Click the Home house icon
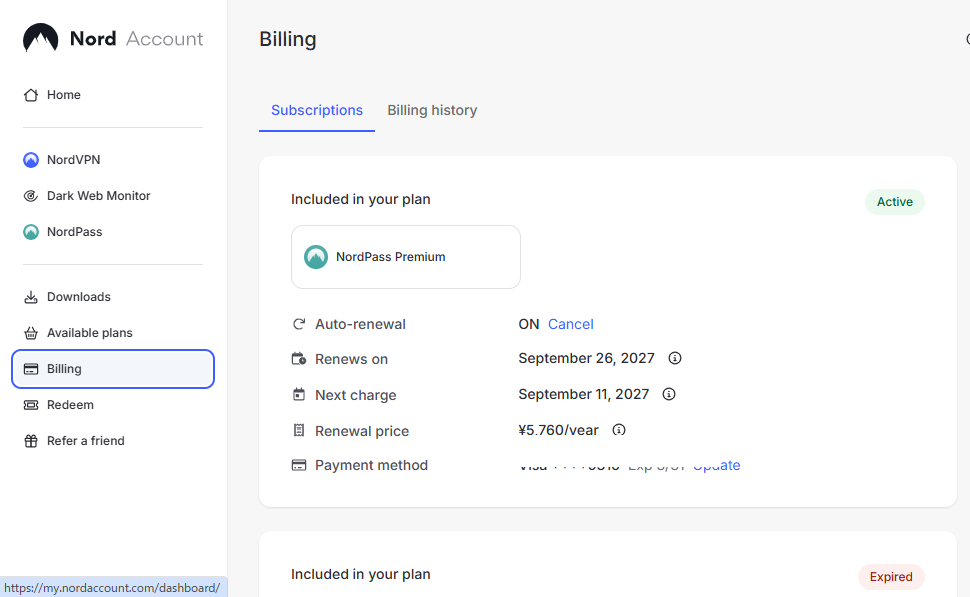This screenshot has height=597, width=970. click(31, 95)
